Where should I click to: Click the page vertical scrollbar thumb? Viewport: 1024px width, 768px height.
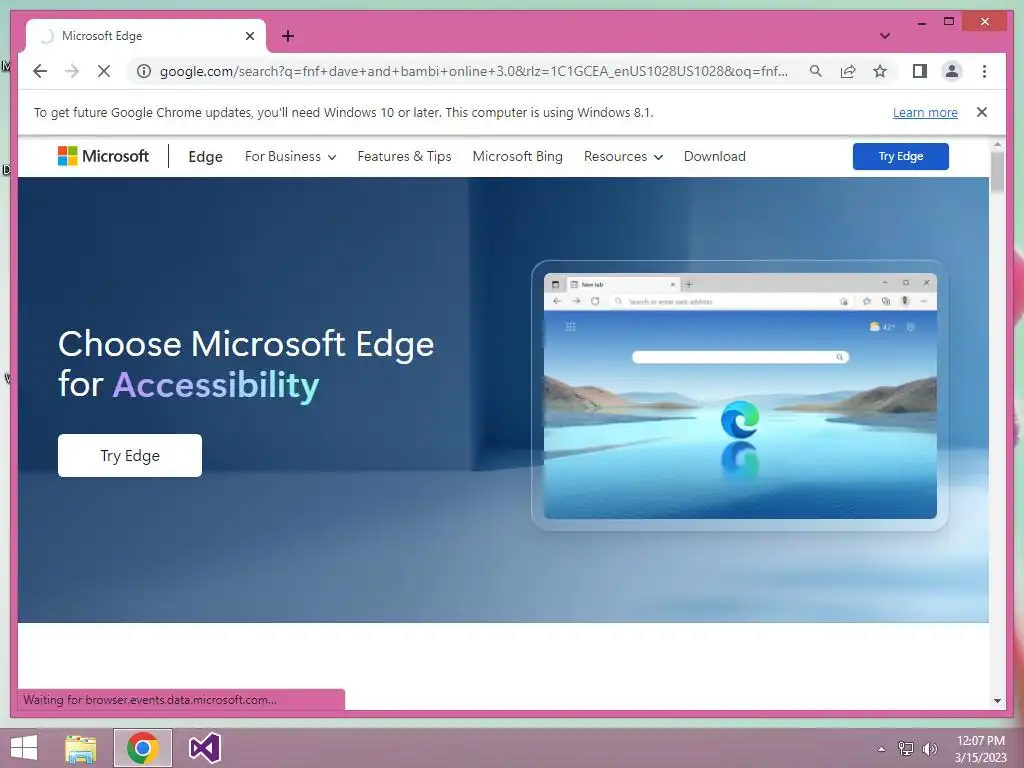coord(997,172)
